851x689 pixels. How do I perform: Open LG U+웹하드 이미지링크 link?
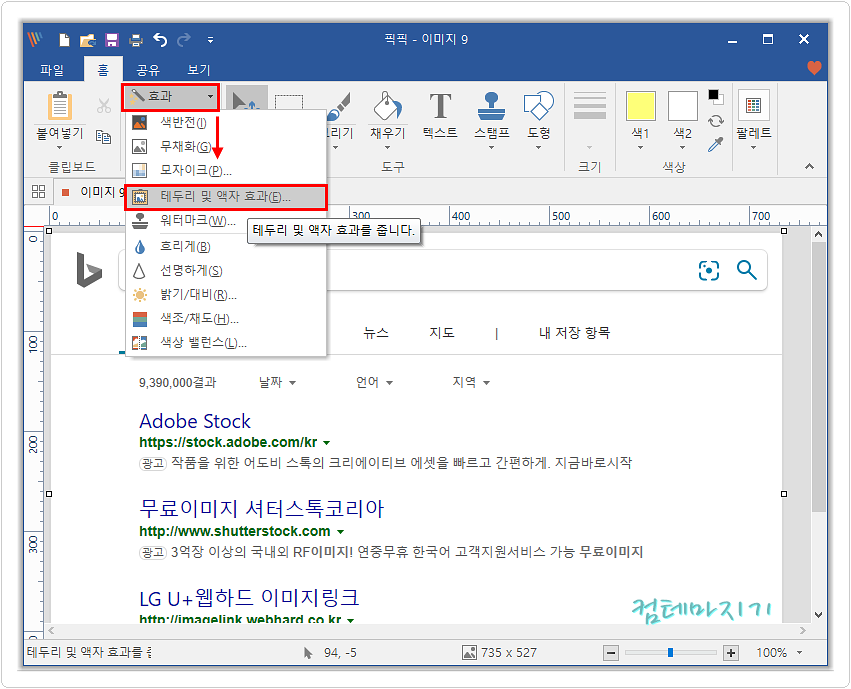249,598
